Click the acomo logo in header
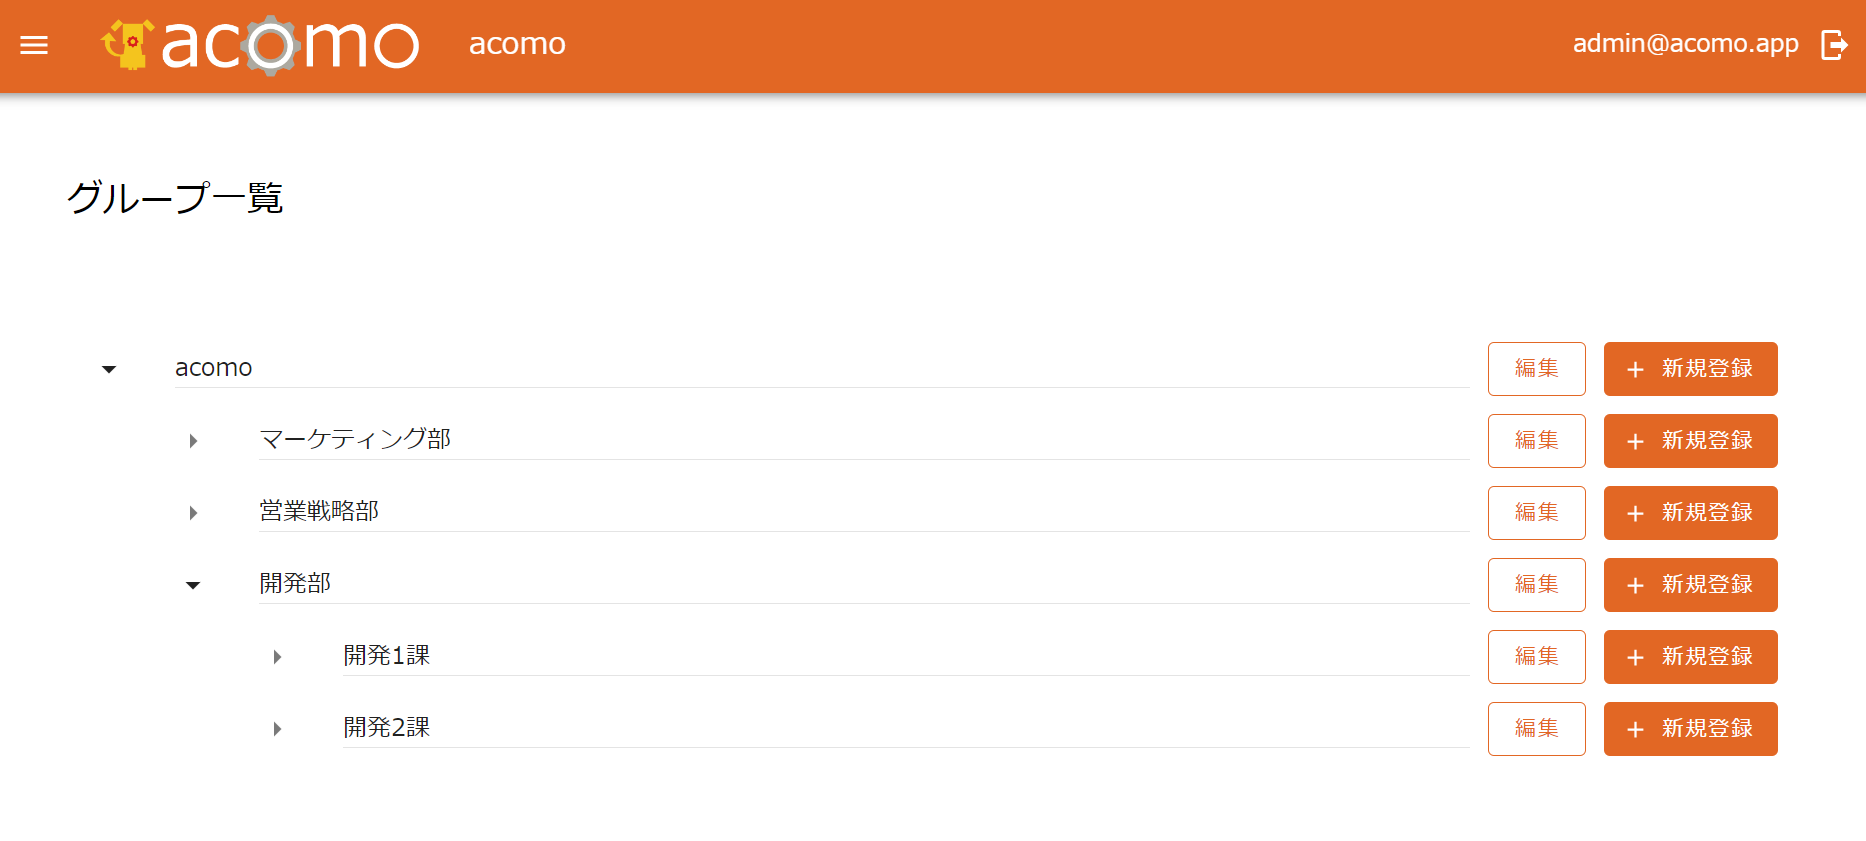 (x=260, y=45)
